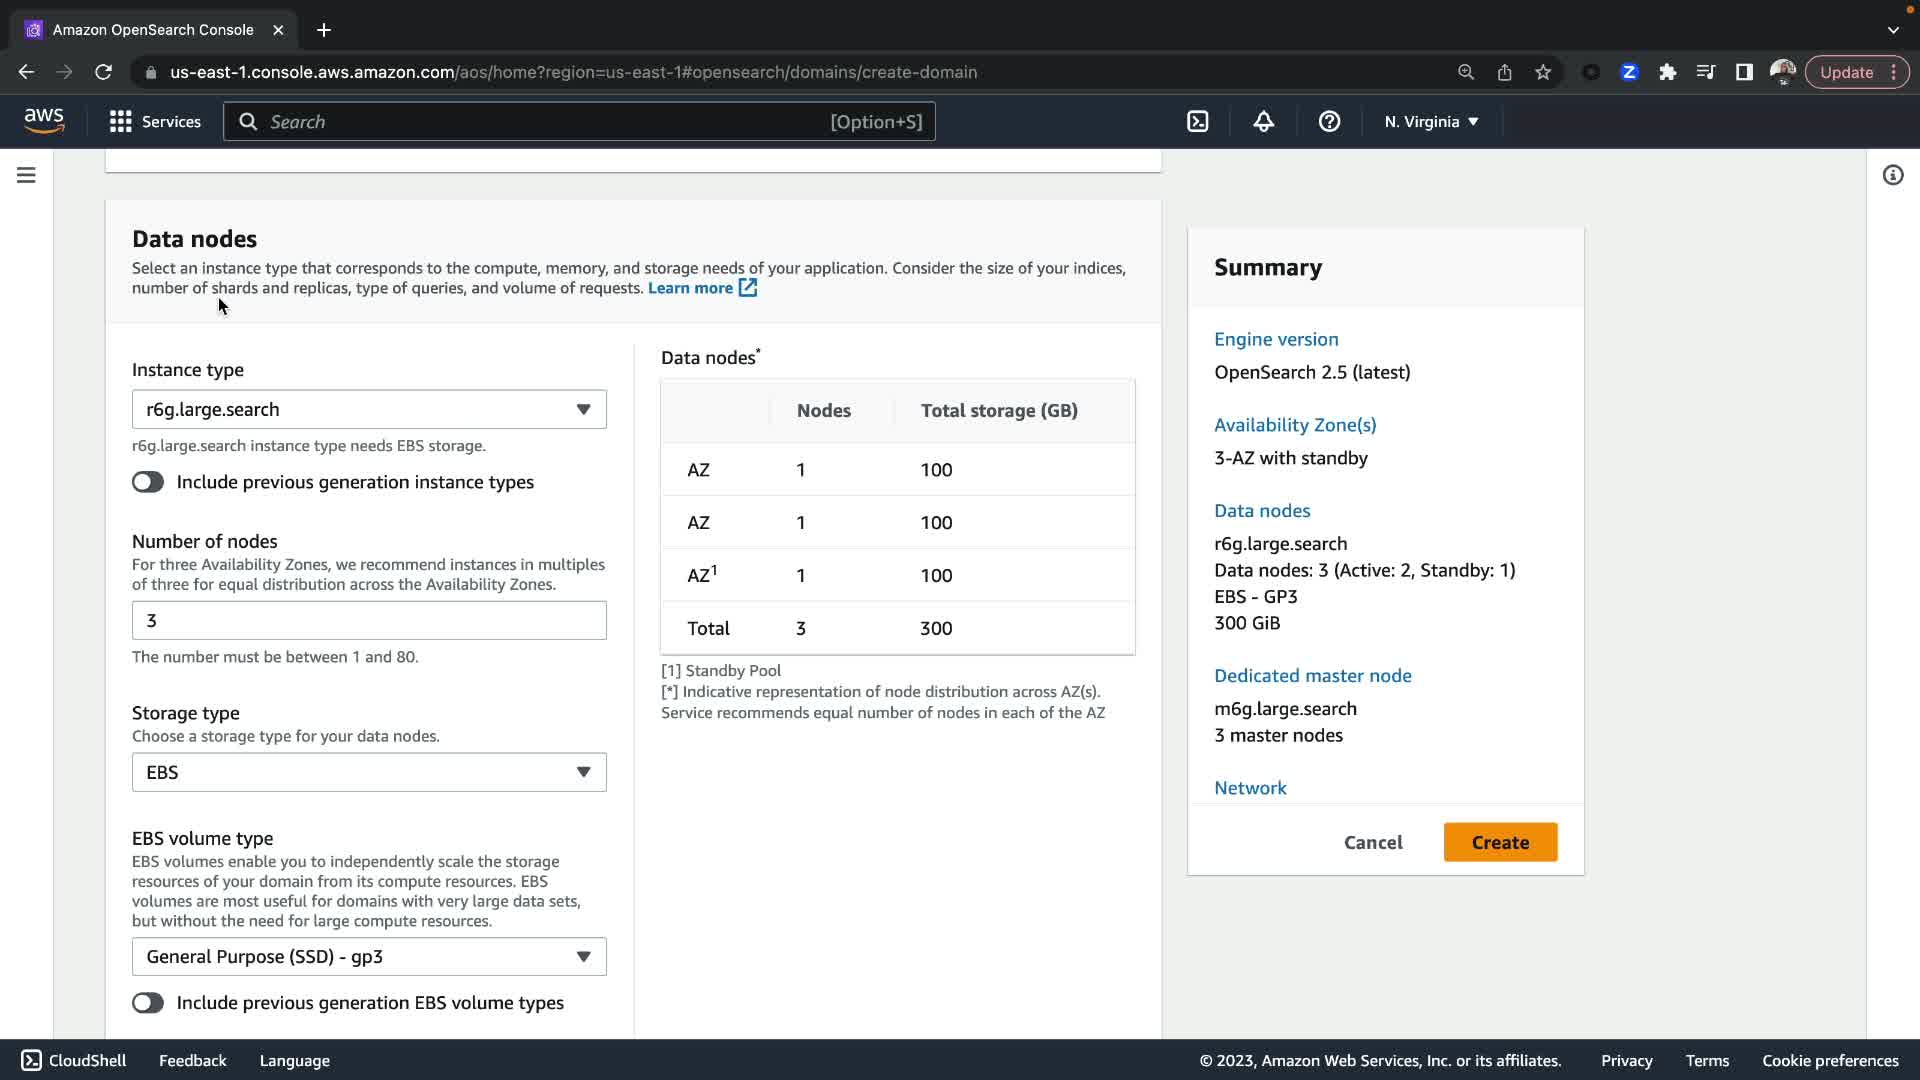This screenshot has height=1080, width=1920.
Task: Open the CloudShell icon in top navigation
Action: (x=1197, y=122)
